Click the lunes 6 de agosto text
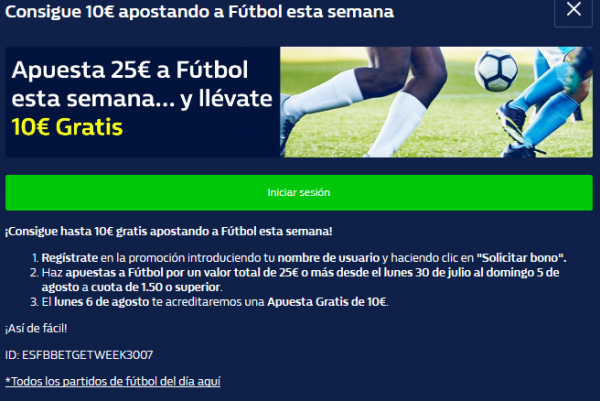 [x=101, y=302]
